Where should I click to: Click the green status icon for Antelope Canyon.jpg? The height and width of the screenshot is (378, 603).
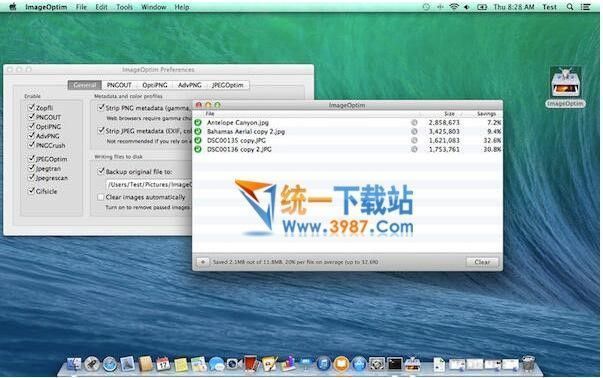coord(198,123)
